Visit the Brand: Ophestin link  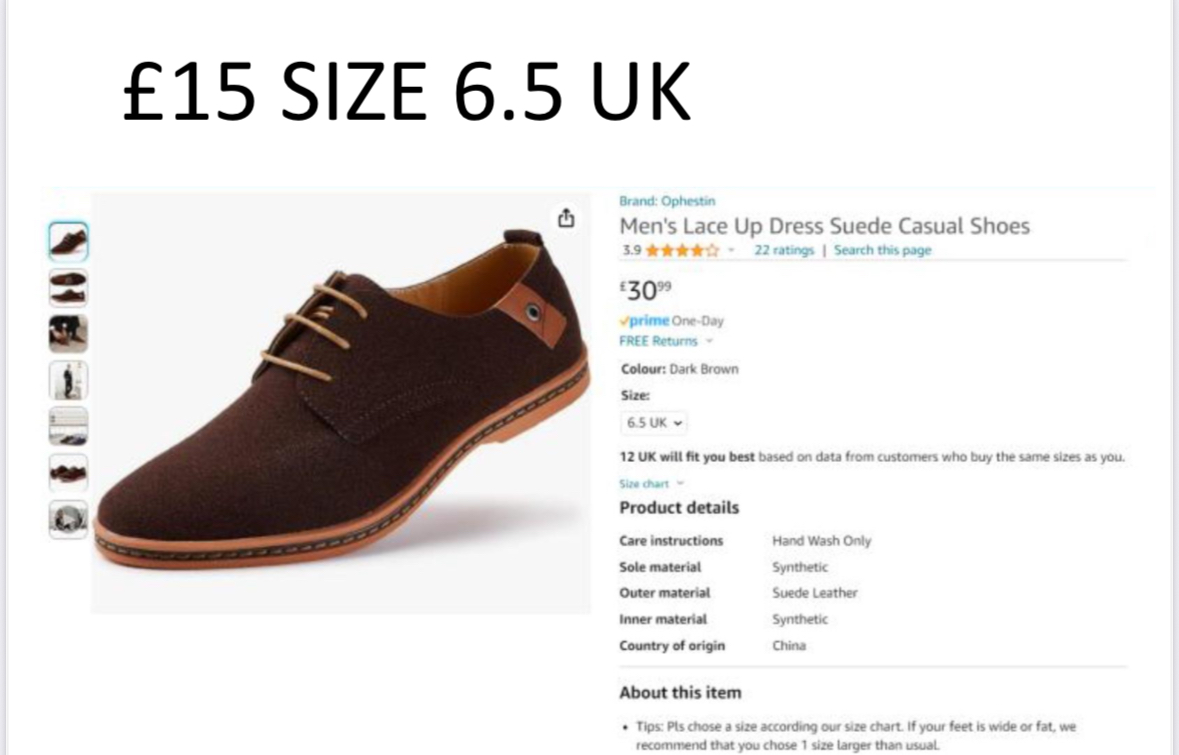pos(667,201)
